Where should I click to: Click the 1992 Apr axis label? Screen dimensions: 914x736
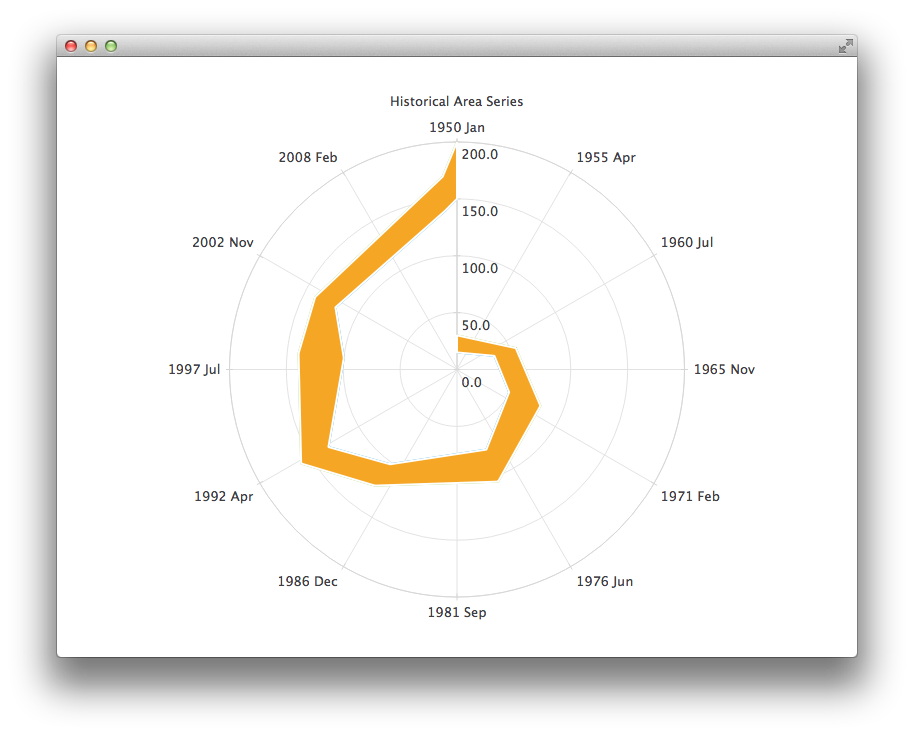click(225, 496)
